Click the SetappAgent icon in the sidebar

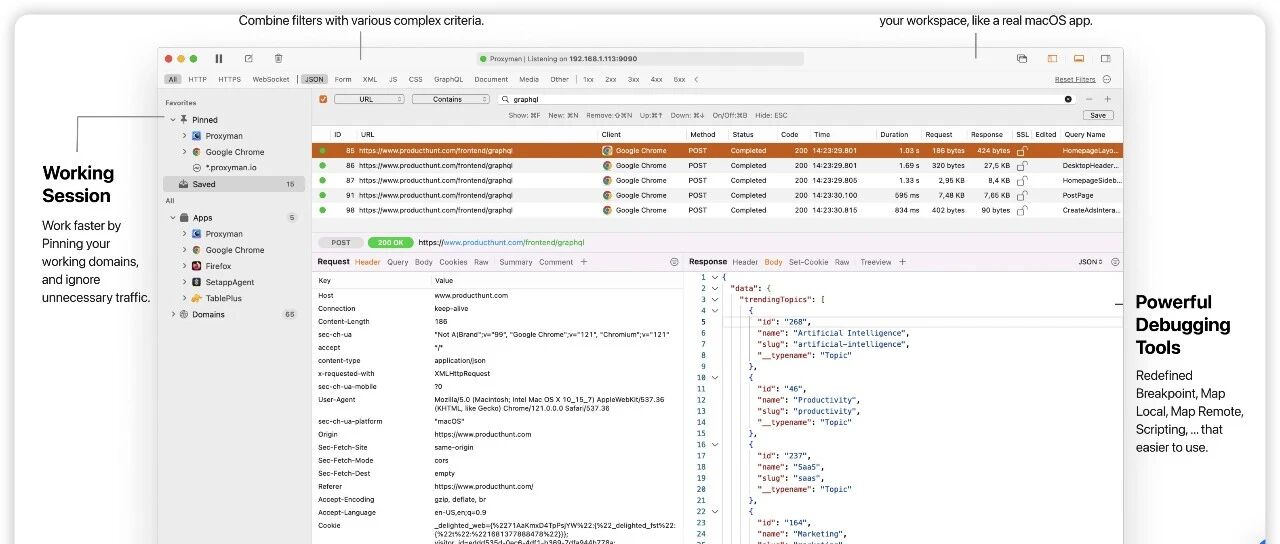pos(197,282)
